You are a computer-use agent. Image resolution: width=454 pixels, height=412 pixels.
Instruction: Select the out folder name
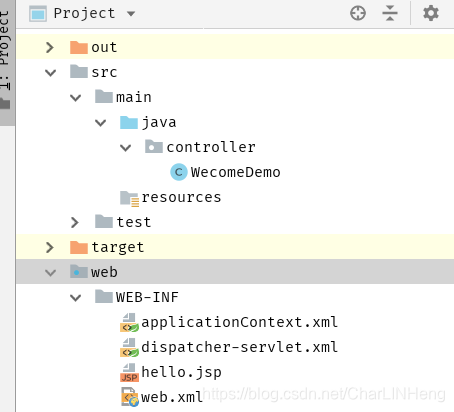[104, 47]
